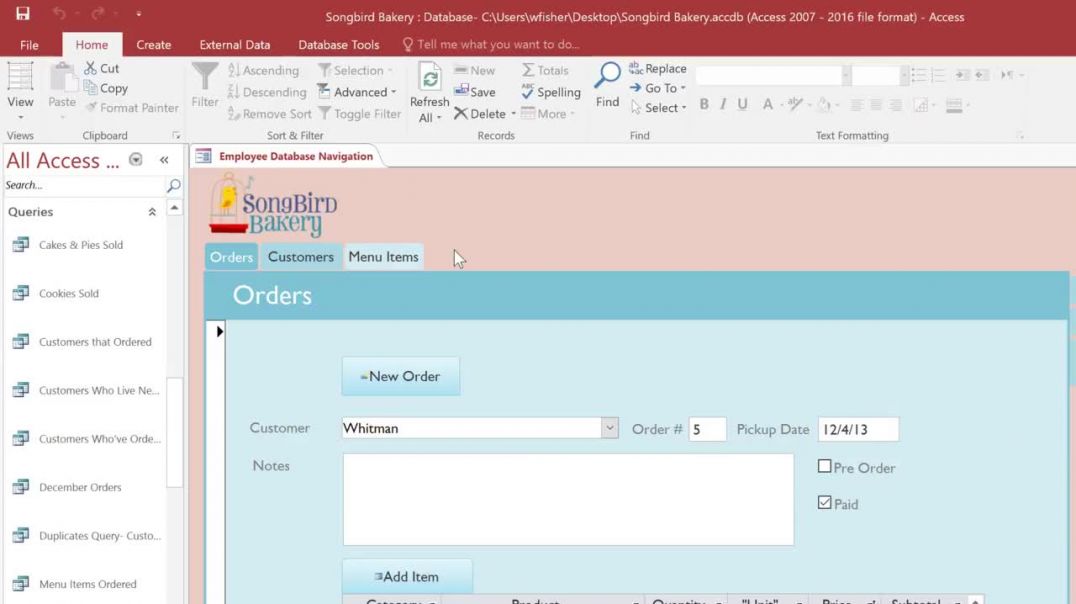Switch to the Menu Items form tab
Image resolution: width=1076 pixels, height=604 pixels.
pyautogui.click(x=384, y=257)
